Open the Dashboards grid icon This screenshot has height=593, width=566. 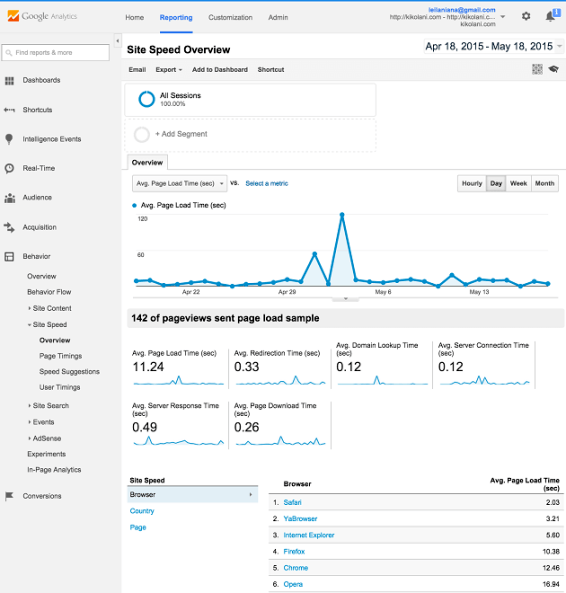pyautogui.click(x=9, y=81)
